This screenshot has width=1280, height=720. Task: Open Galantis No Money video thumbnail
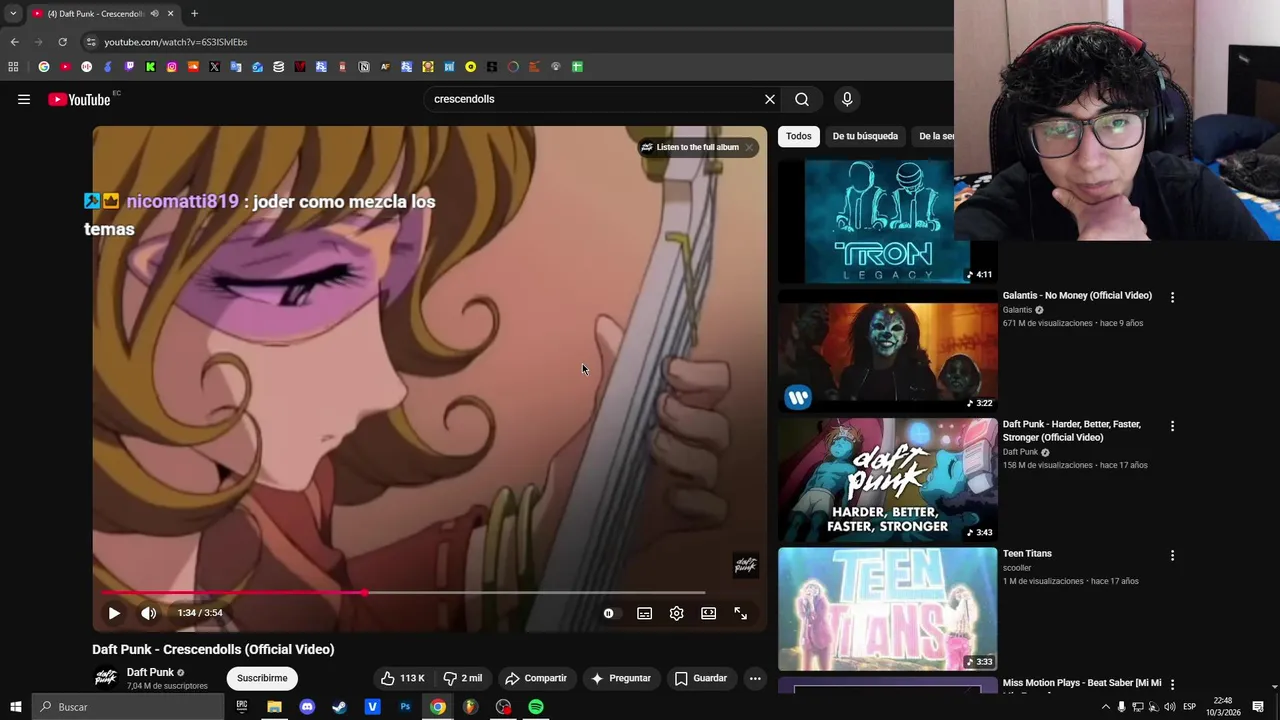tap(887, 351)
